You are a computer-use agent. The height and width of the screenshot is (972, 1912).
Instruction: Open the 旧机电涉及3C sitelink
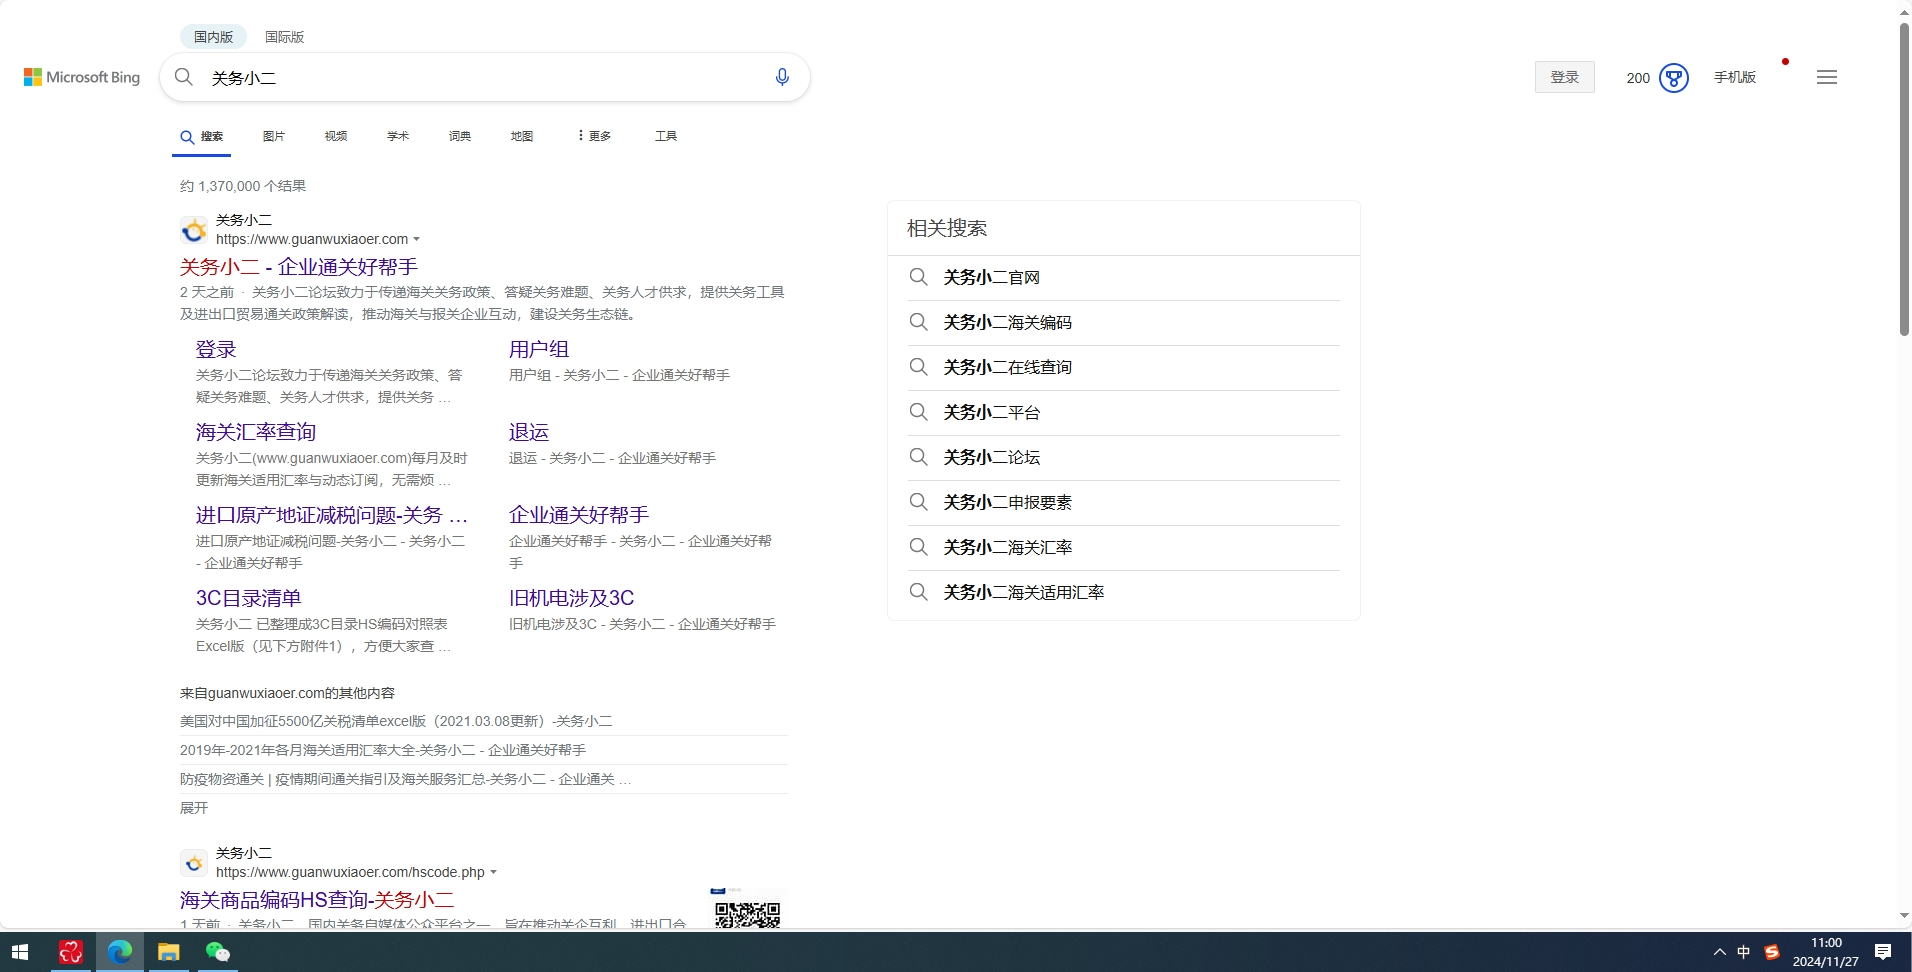pyautogui.click(x=572, y=598)
